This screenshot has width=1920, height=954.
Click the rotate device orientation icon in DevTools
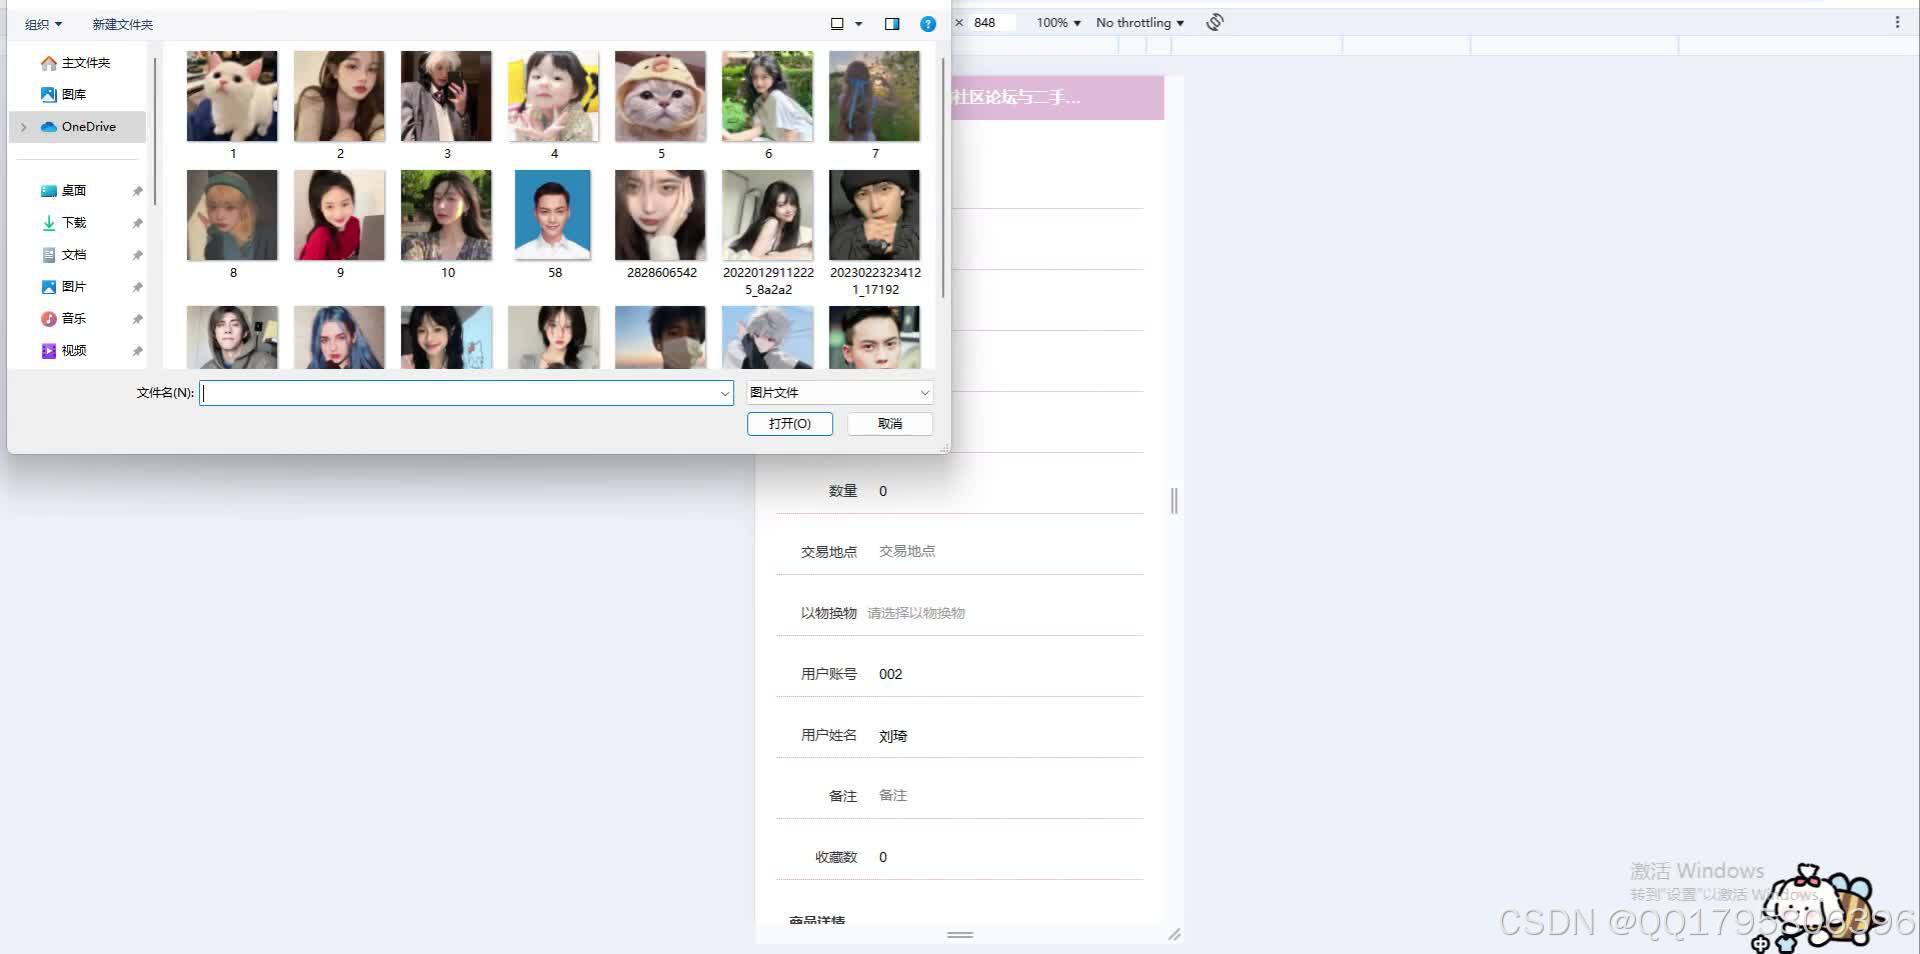click(1214, 21)
